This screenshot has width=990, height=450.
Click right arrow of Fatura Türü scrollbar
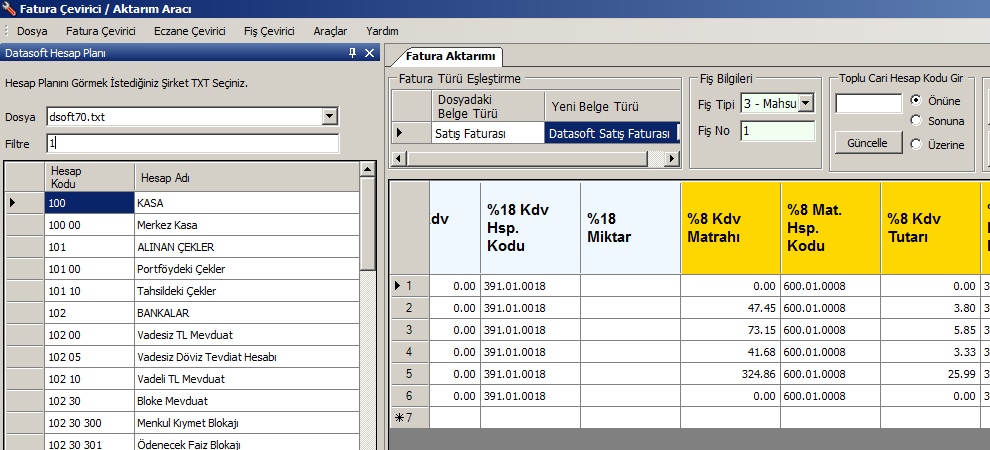(x=672, y=158)
